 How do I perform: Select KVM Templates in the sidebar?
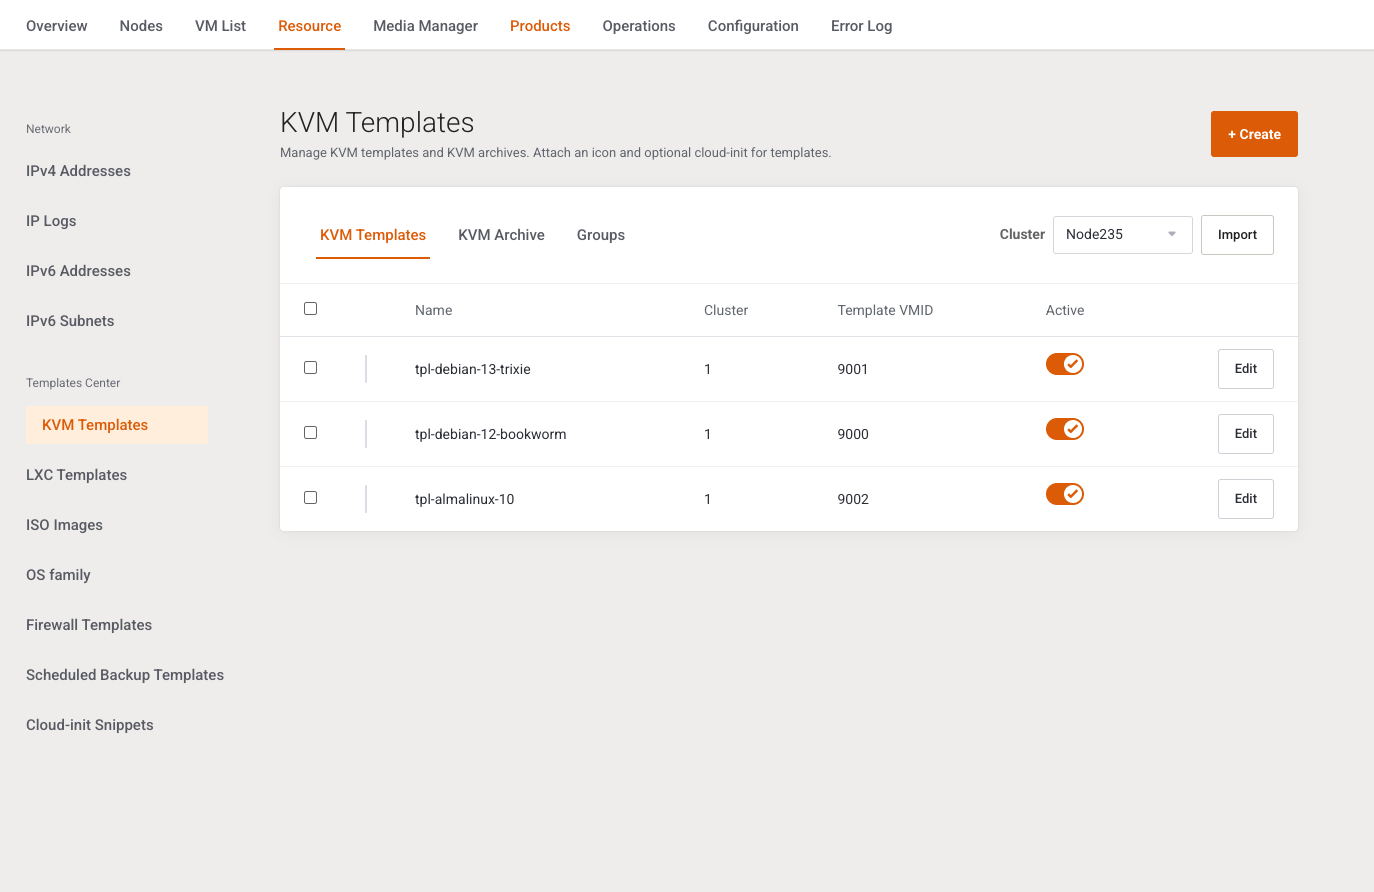click(117, 425)
